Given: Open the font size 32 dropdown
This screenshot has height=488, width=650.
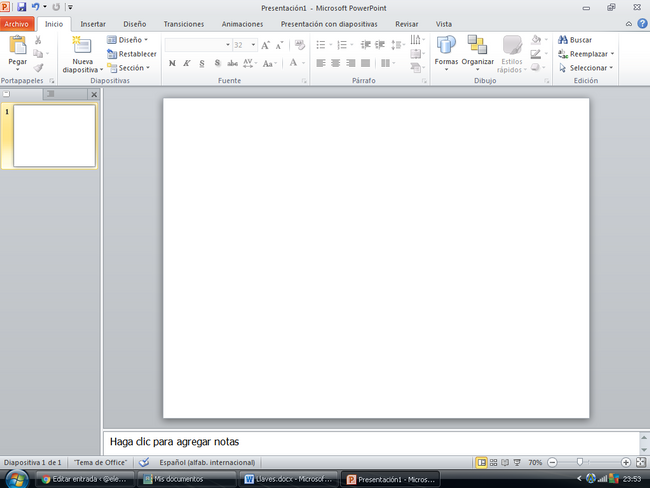Looking at the screenshot, I should 253,45.
